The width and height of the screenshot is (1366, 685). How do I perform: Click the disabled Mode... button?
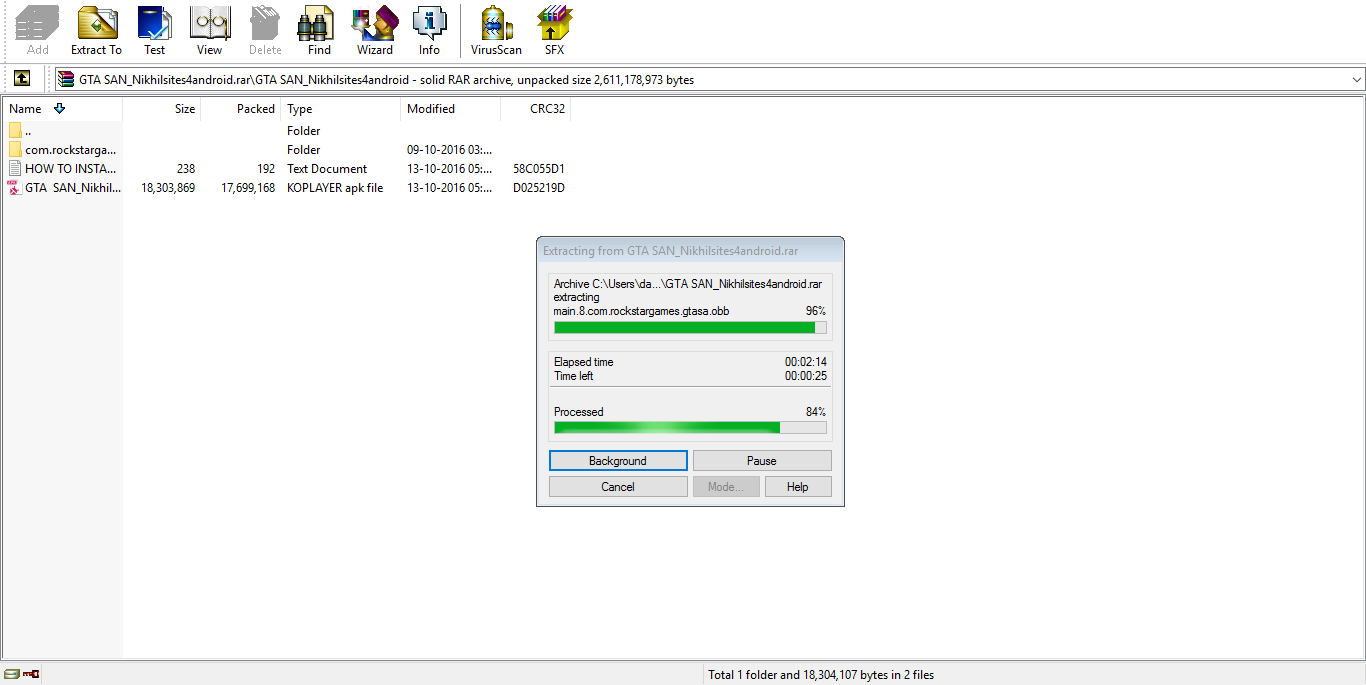tap(727, 487)
